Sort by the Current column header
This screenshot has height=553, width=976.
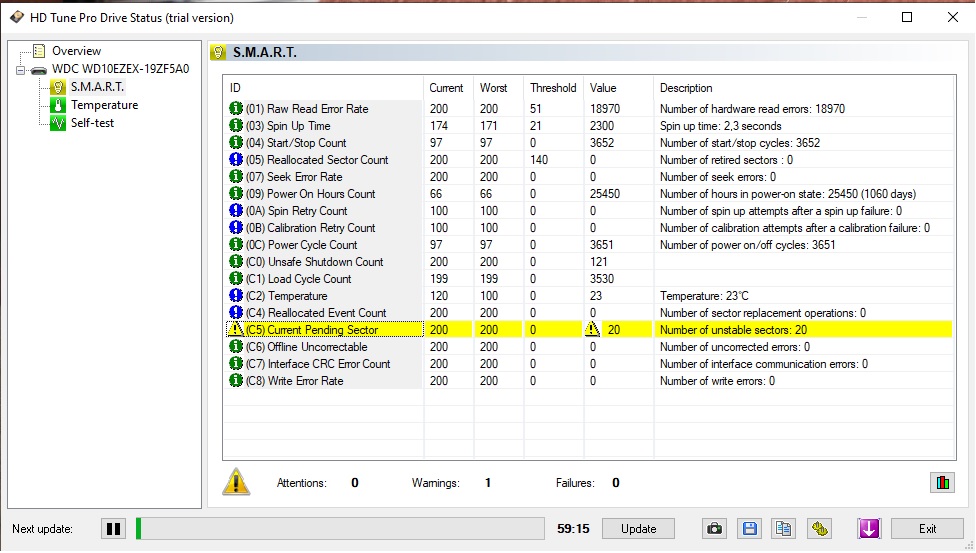(449, 88)
